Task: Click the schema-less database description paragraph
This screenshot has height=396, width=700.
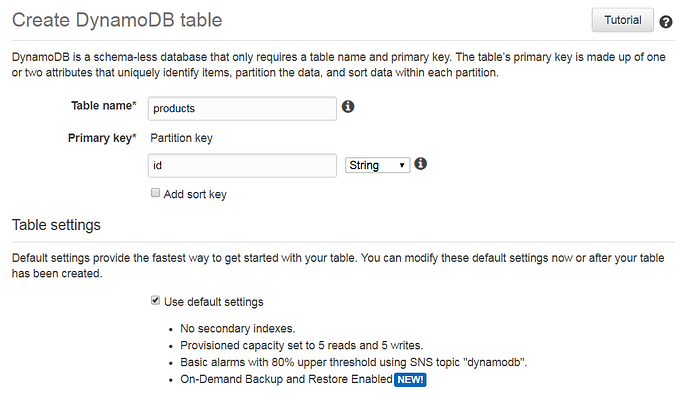Action: (x=339, y=65)
